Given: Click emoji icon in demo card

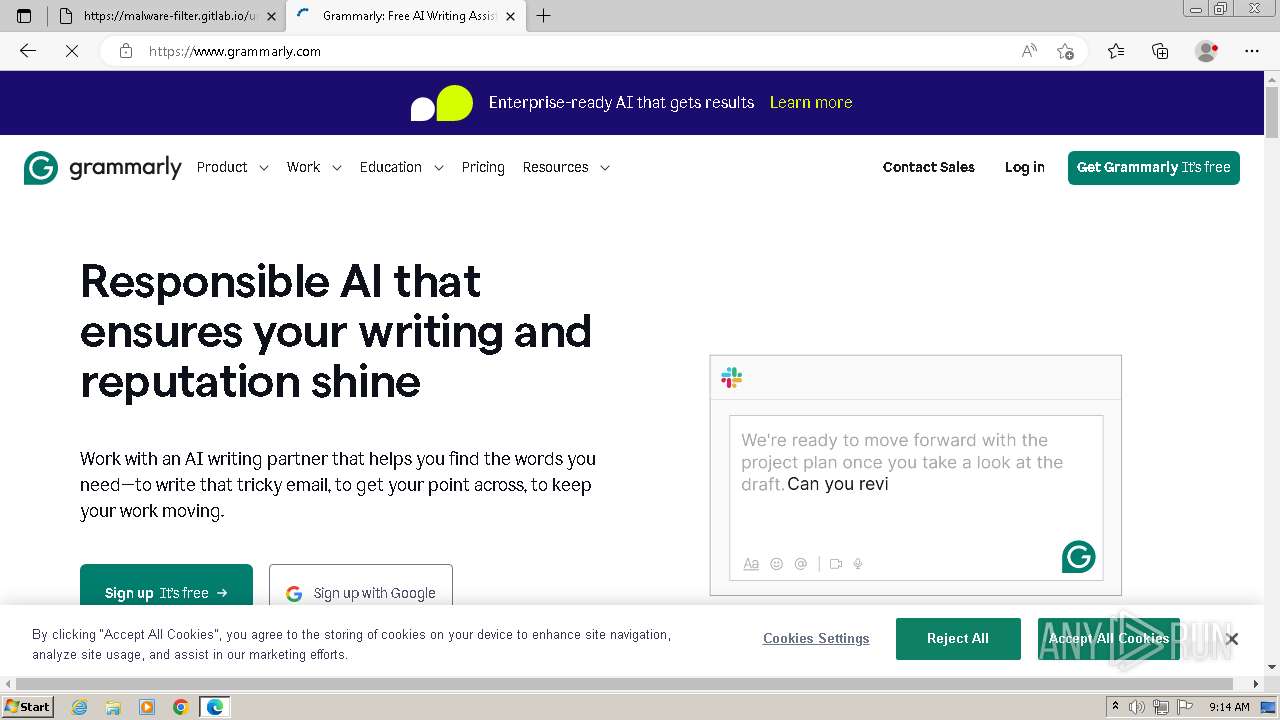Looking at the screenshot, I should point(776,564).
